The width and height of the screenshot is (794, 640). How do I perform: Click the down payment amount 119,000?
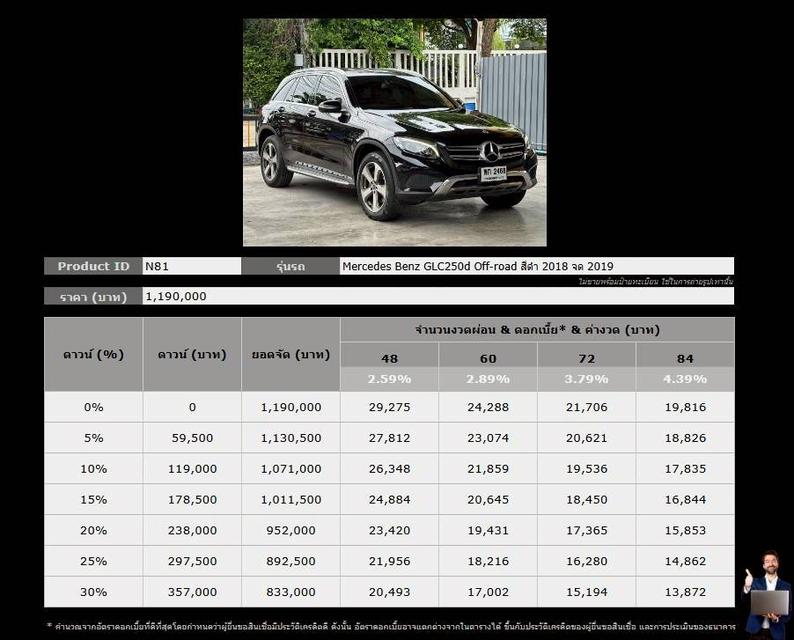[x=192, y=469]
